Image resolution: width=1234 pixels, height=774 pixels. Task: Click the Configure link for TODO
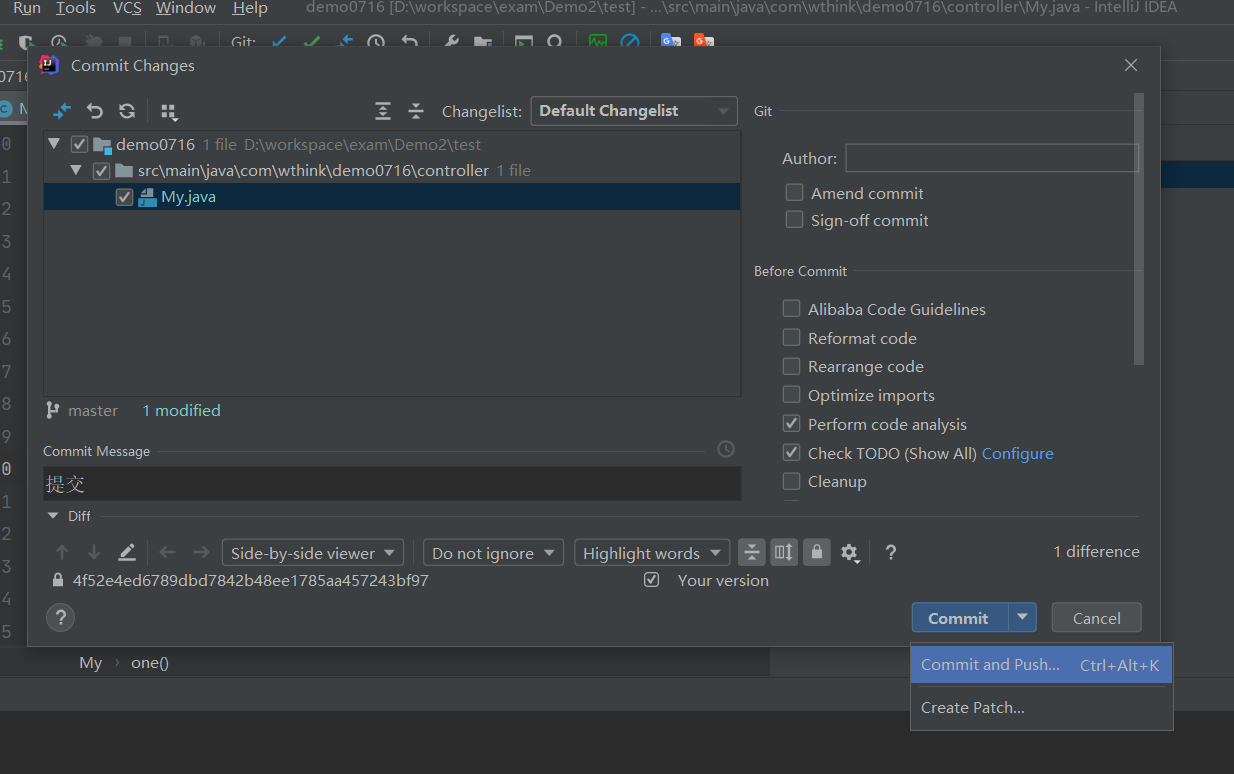click(x=1017, y=453)
